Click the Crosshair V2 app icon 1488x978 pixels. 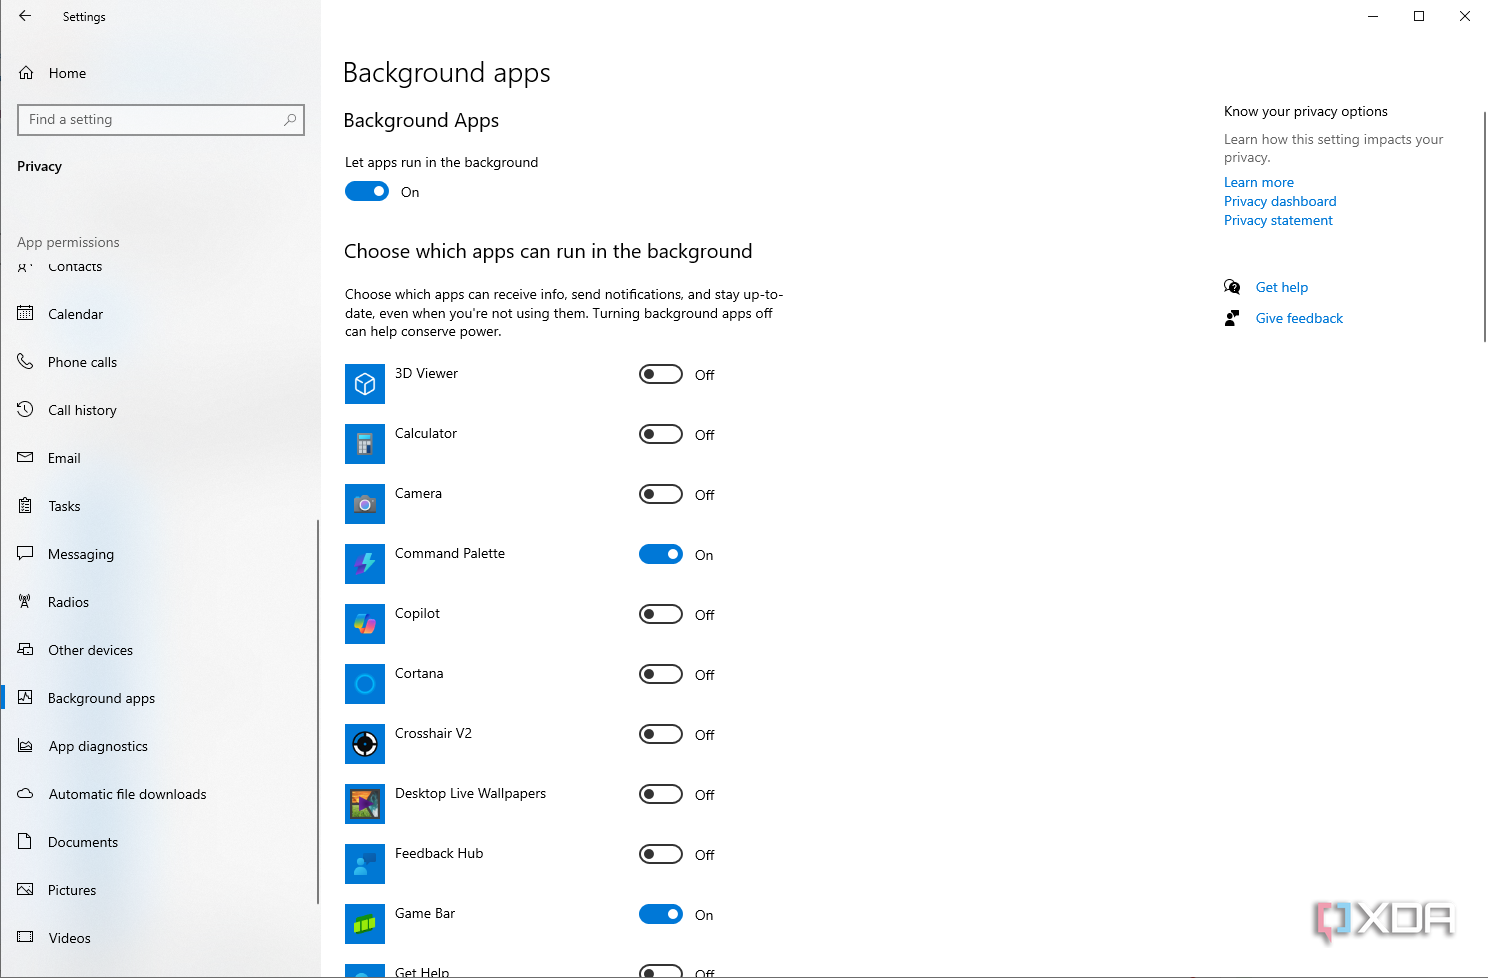365,744
